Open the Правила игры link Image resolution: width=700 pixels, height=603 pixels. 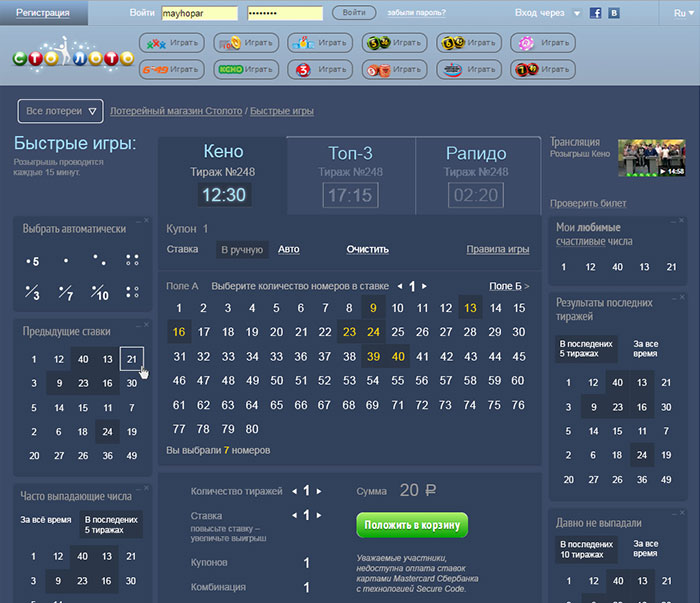pos(497,249)
